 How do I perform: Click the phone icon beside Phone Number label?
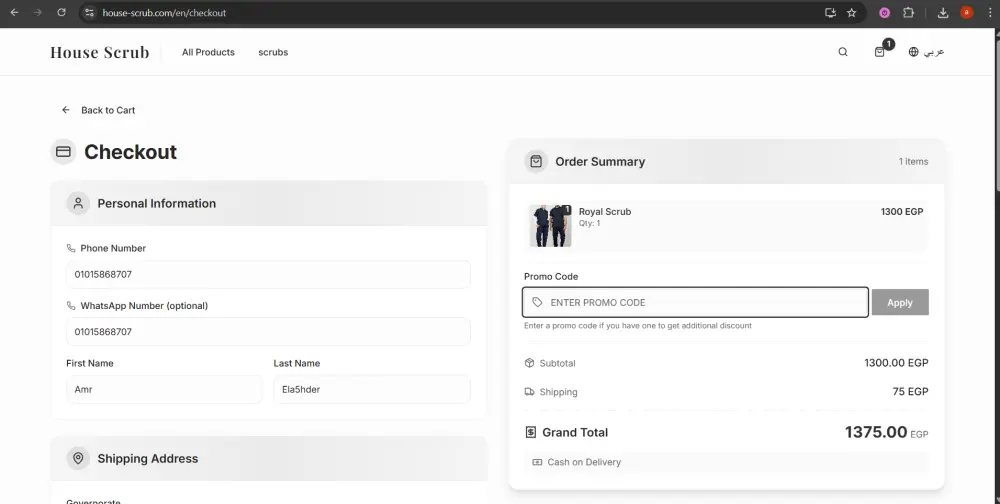[71, 248]
